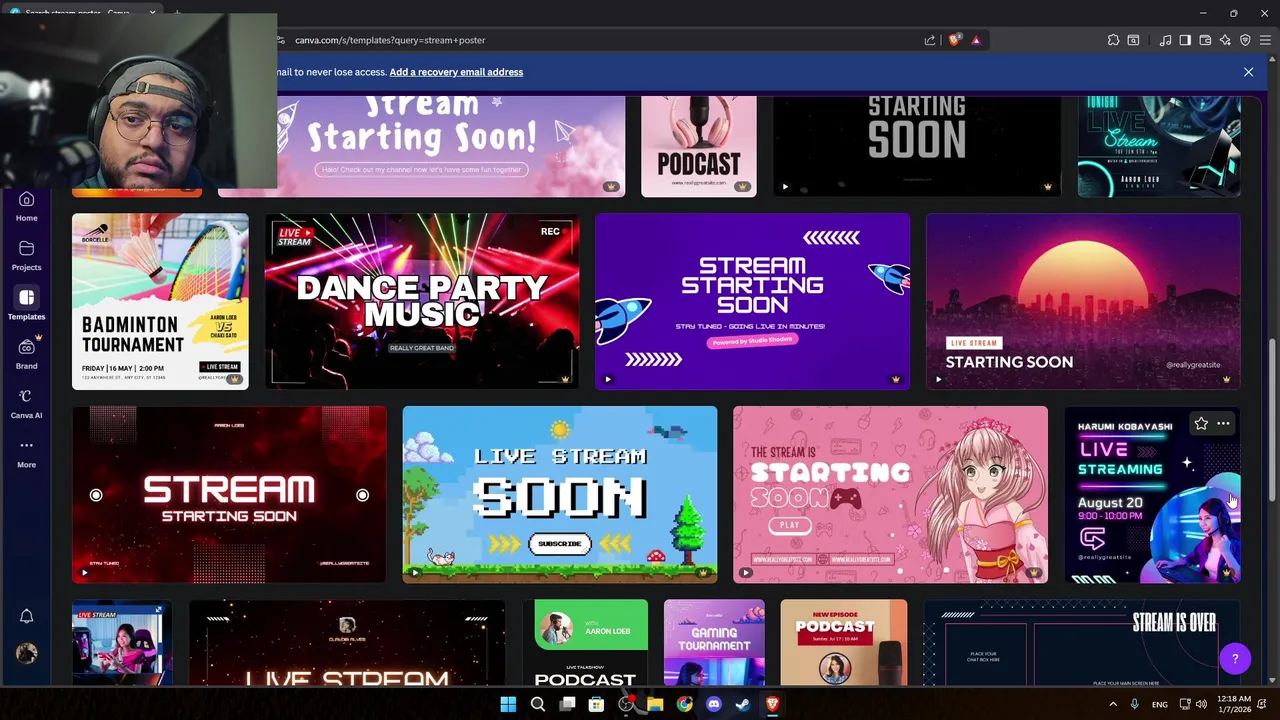Open the black Starting Soon template
The width and height of the screenshot is (1280, 720).
click(917, 146)
